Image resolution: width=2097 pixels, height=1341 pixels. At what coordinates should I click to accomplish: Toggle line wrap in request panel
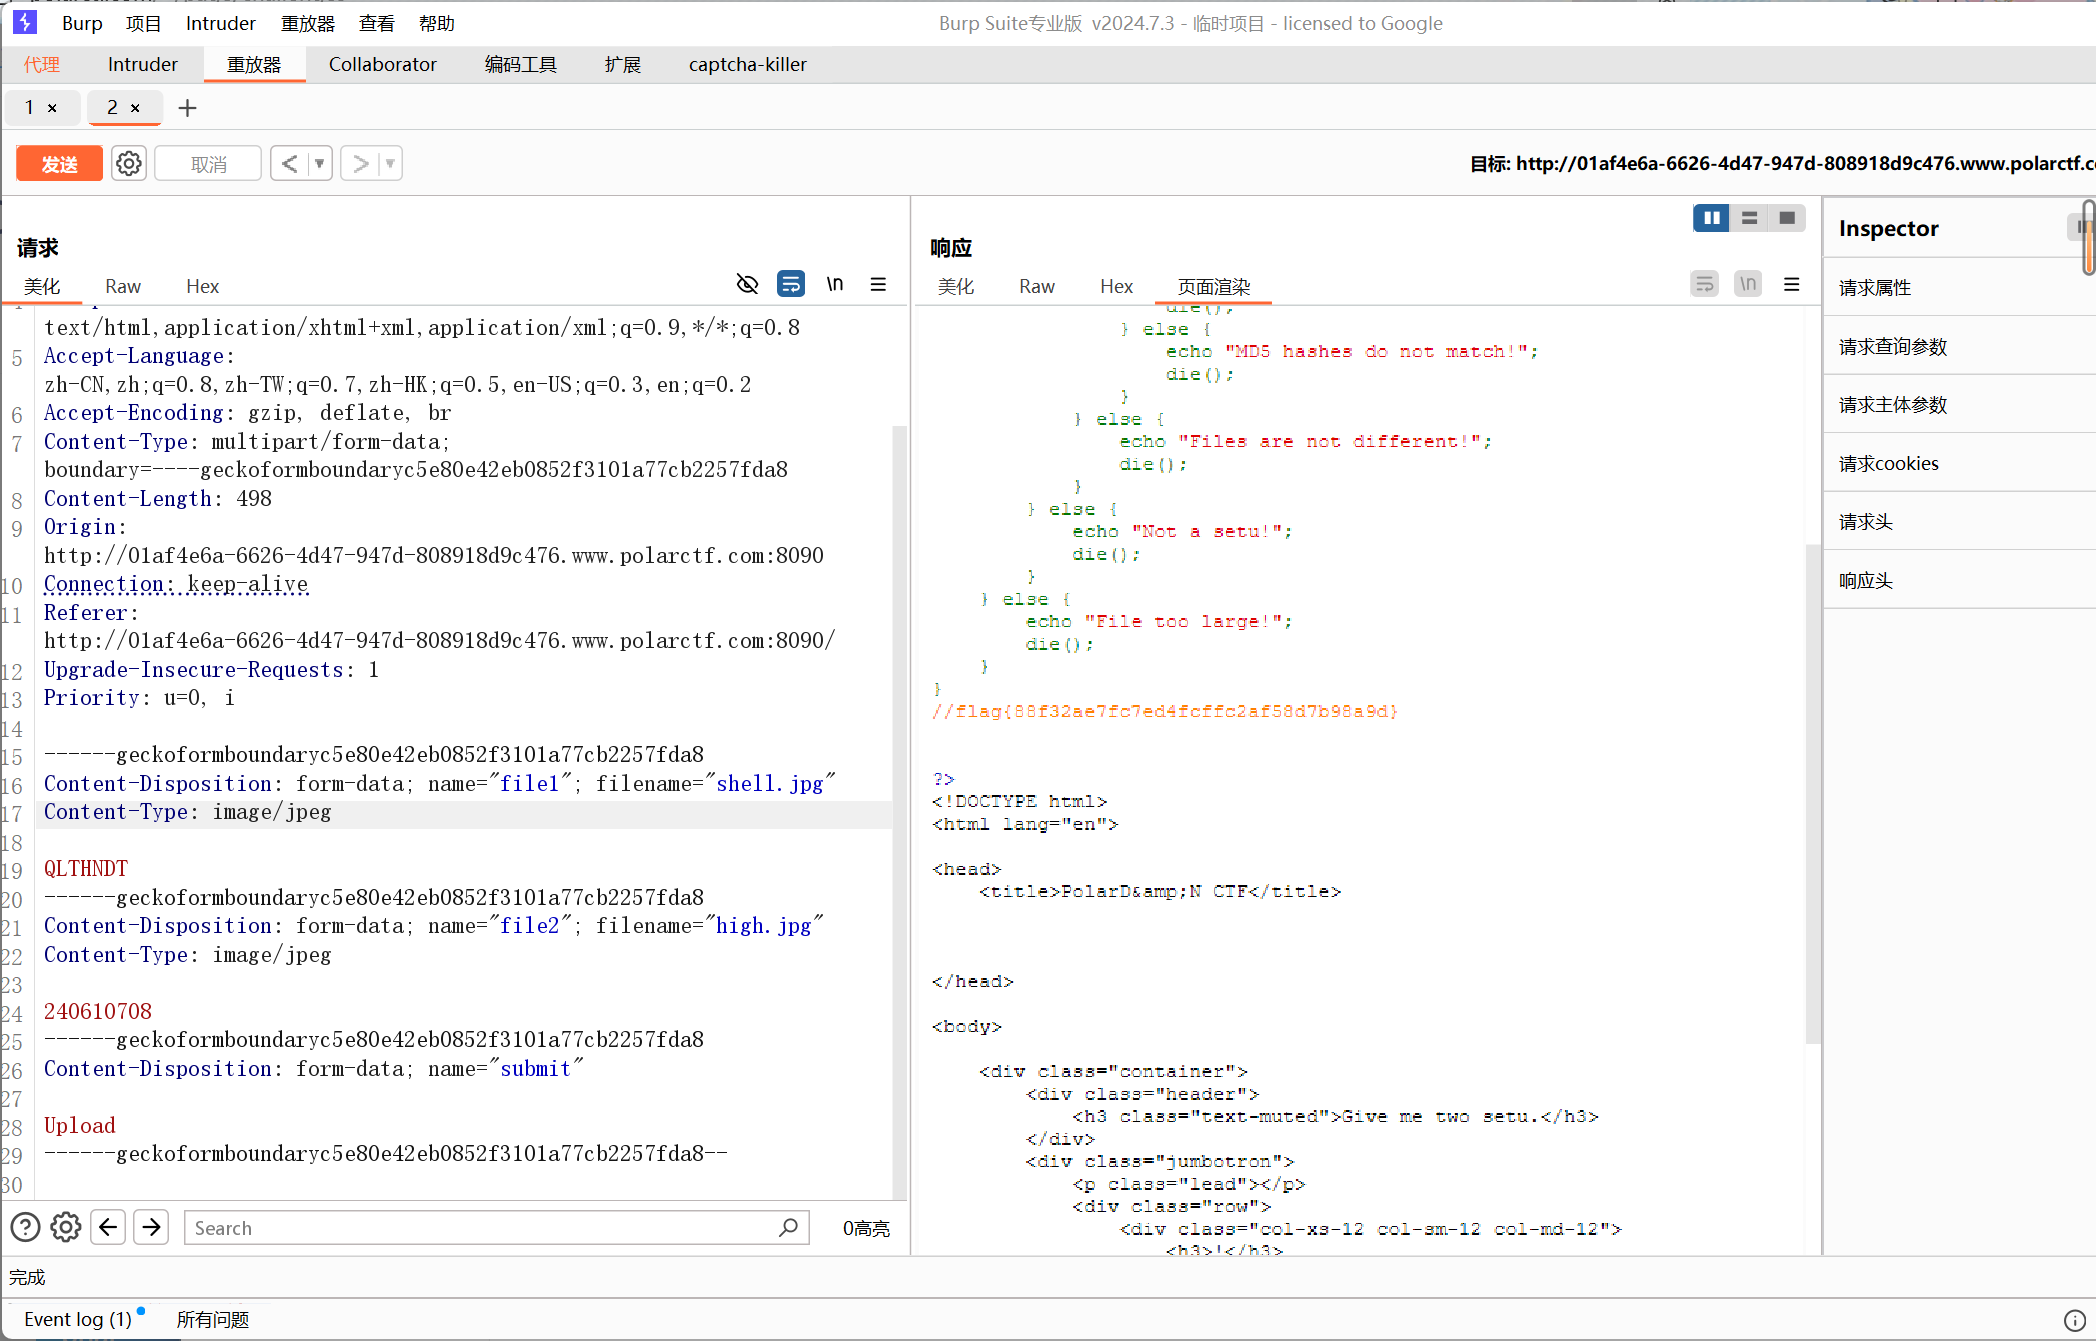point(791,284)
